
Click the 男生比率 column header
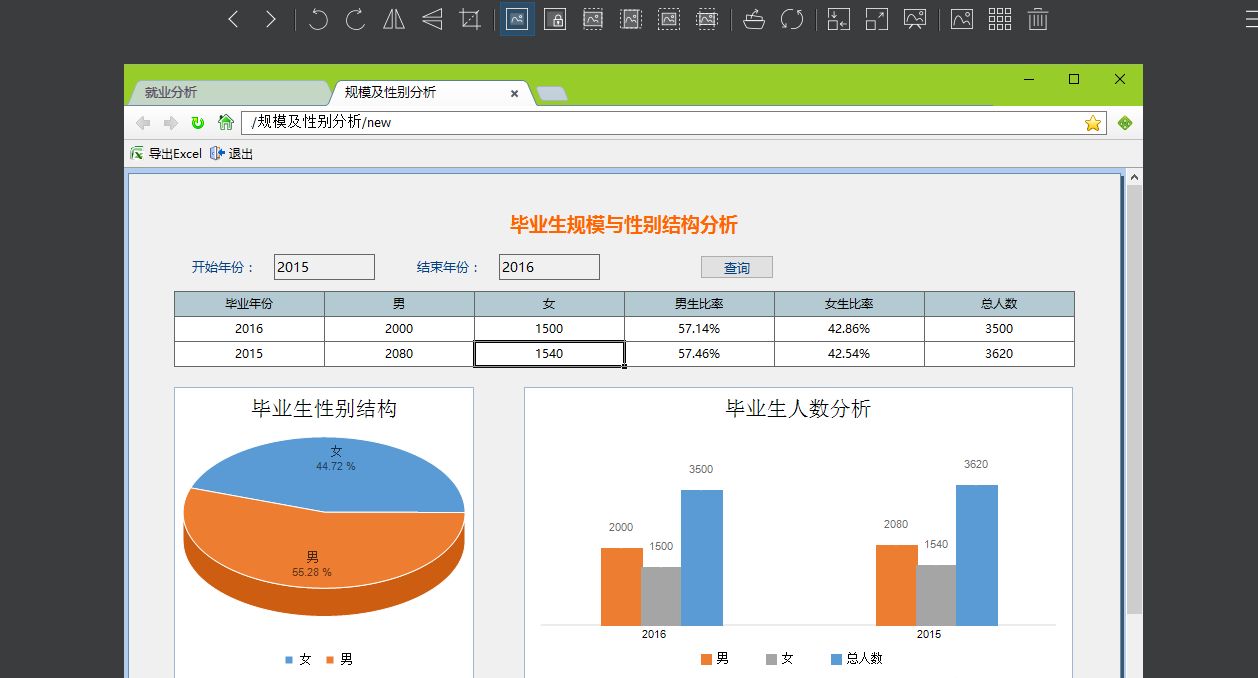[x=699, y=304]
